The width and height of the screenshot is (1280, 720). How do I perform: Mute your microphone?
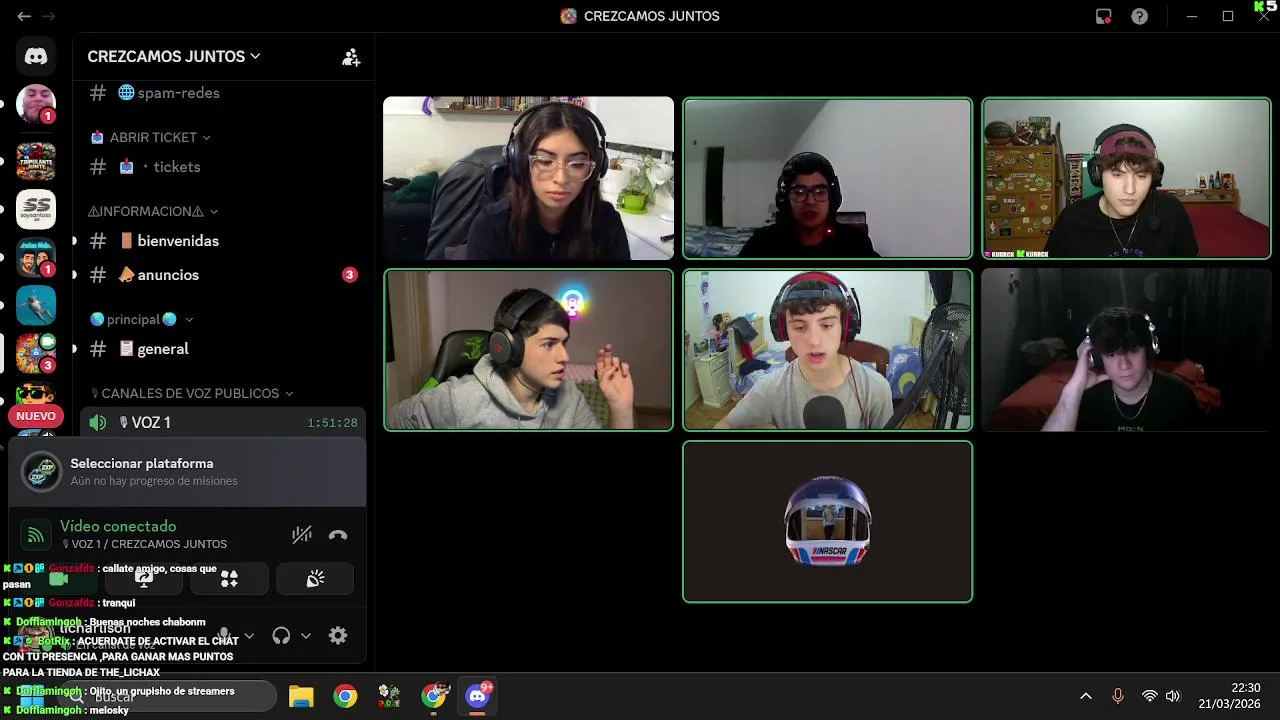[x=224, y=635]
